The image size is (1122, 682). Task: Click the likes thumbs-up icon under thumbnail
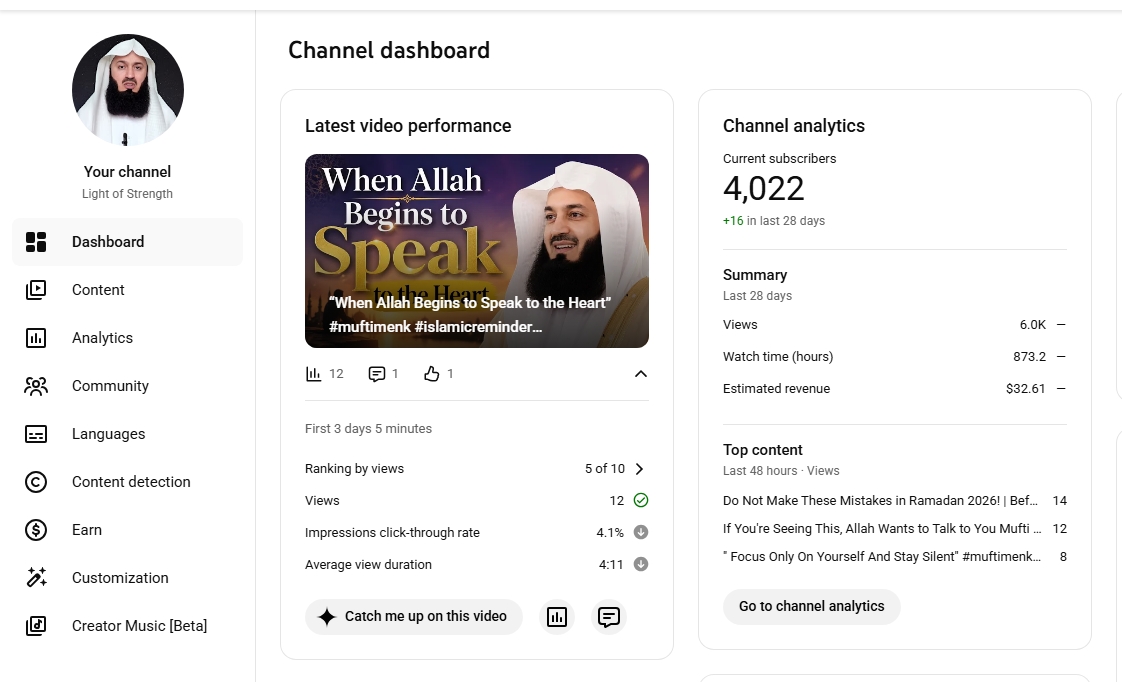point(431,374)
